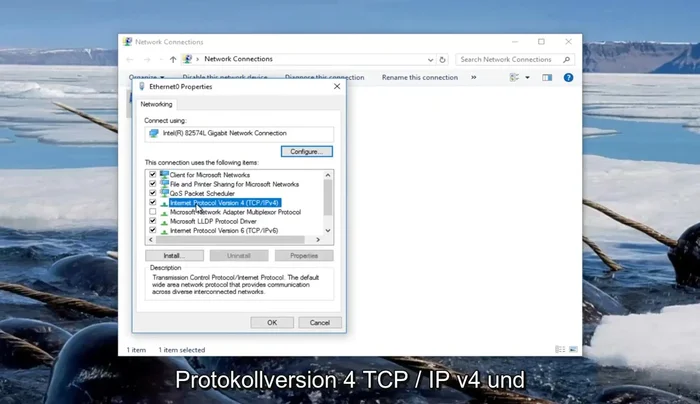
Task: Click items list scroll right arrow
Action: coord(318,240)
